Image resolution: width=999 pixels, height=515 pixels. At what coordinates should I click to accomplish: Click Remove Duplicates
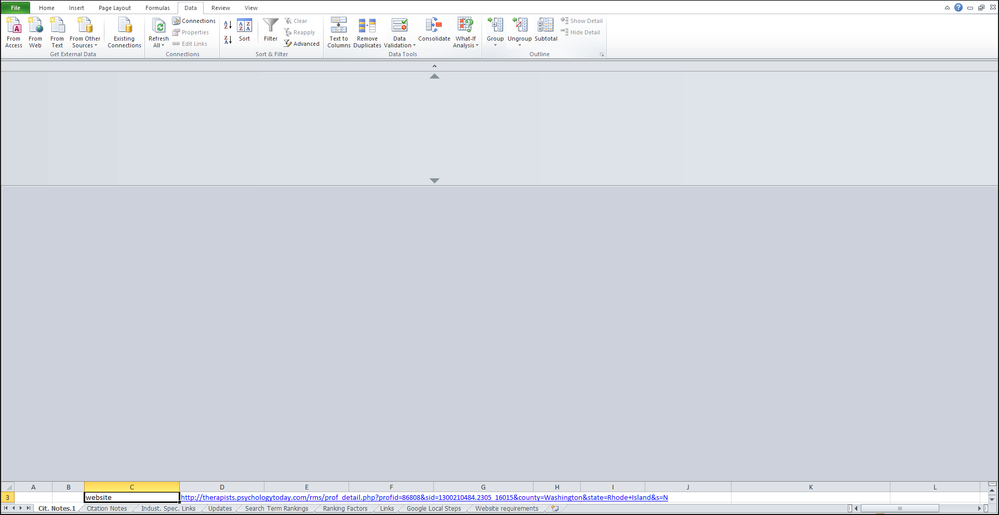[367, 33]
